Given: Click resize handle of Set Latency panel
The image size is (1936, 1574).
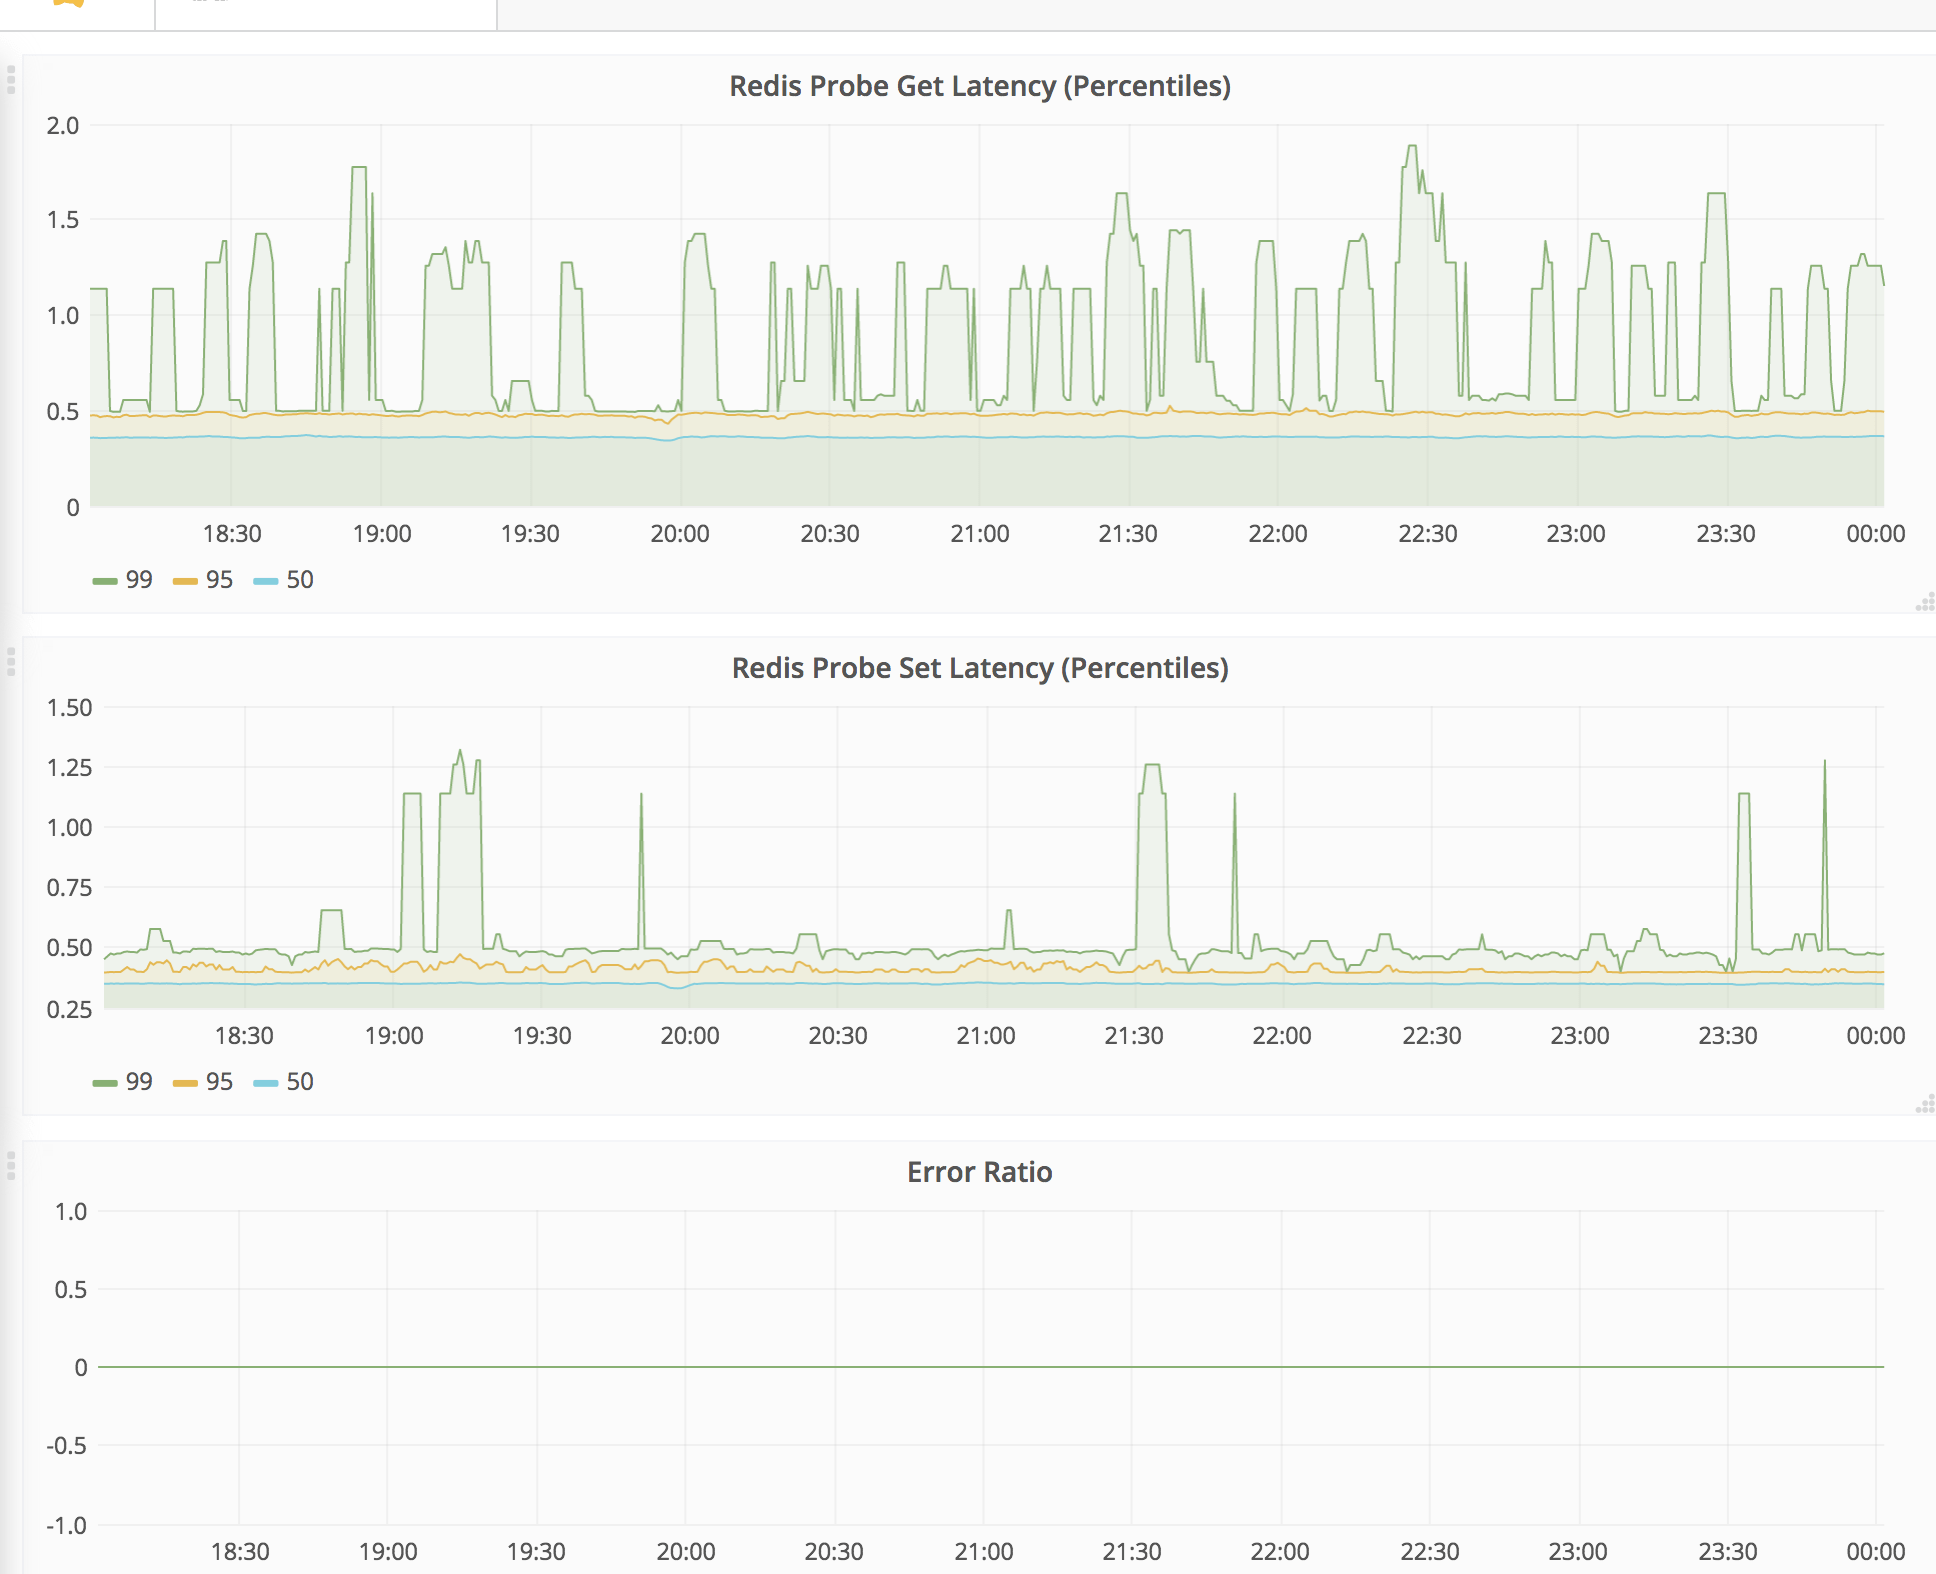Looking at the screenshot, I should point(1925,1105).
